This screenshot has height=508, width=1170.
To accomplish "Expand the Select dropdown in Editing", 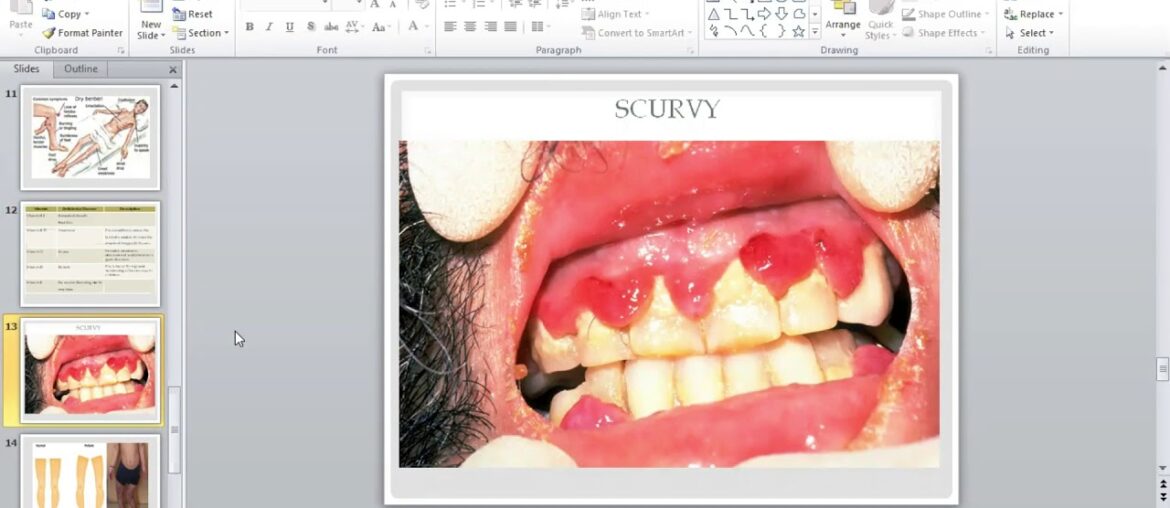I will click(x=1034, y=33).
